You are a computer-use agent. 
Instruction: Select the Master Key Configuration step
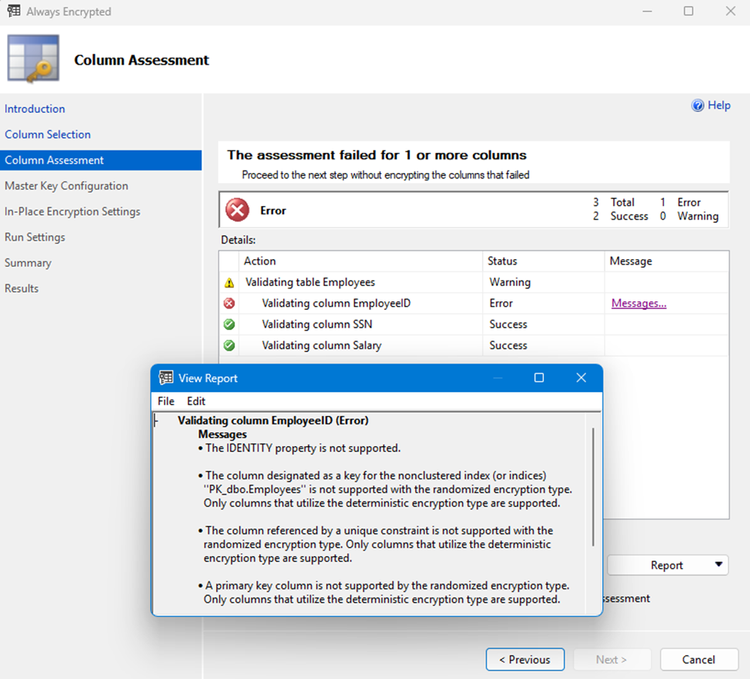point(66,186)
